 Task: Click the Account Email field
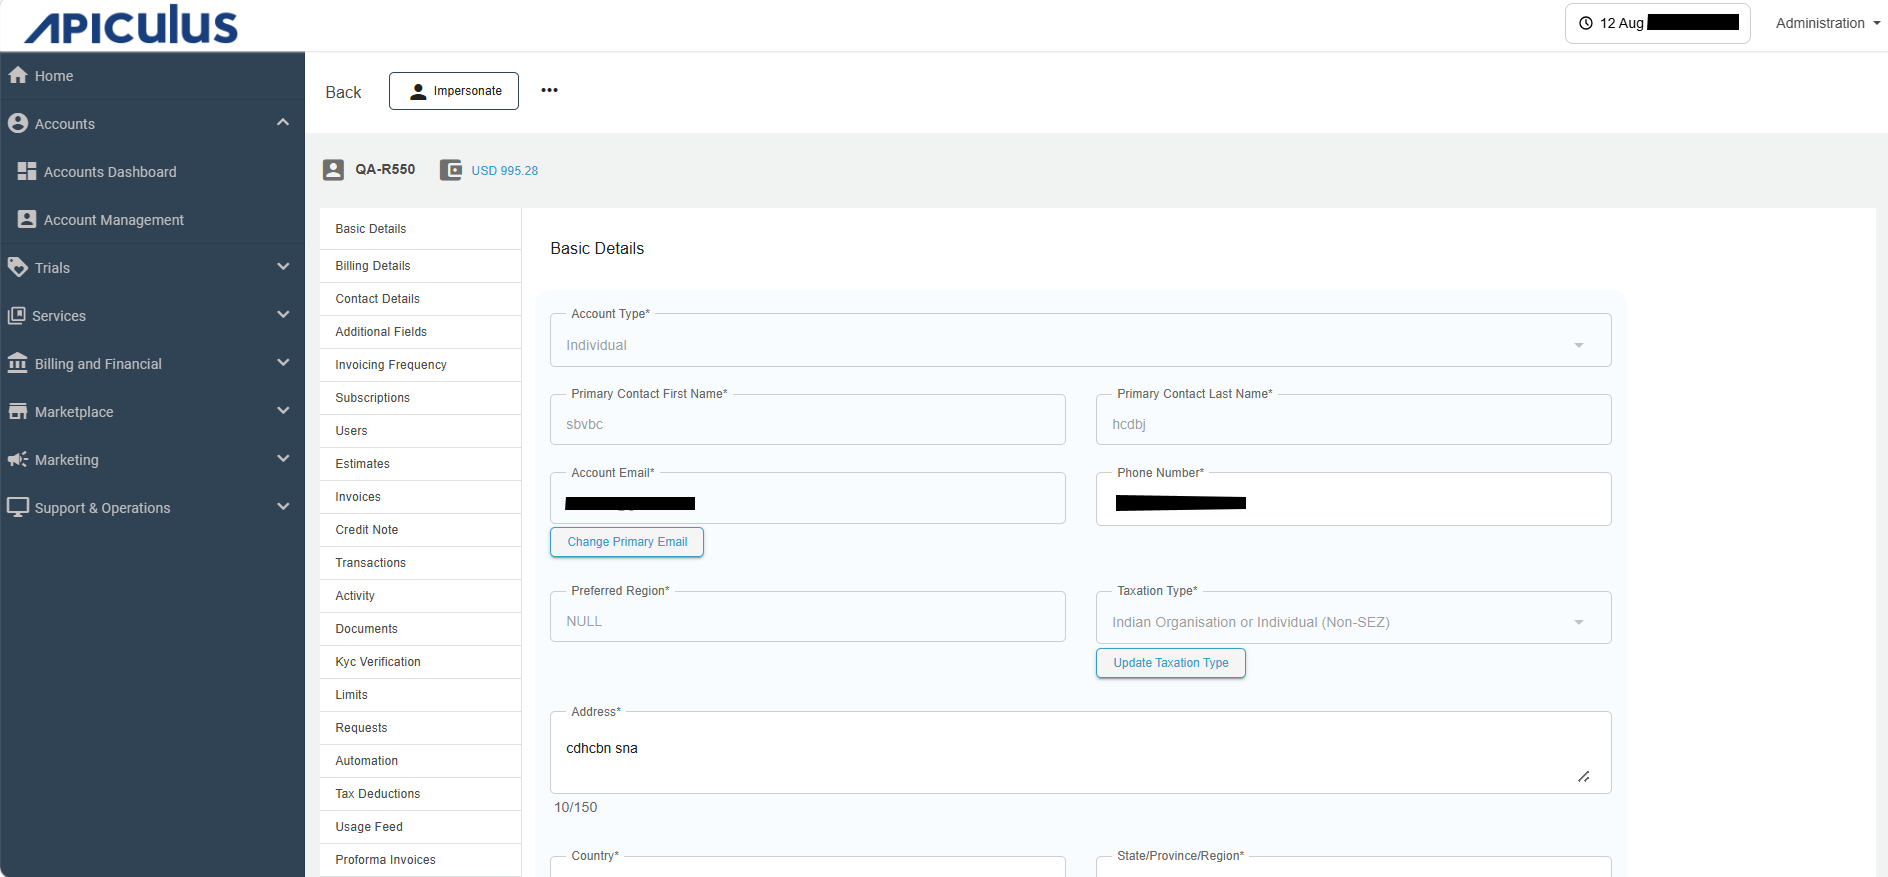click(x=808, y=498)
